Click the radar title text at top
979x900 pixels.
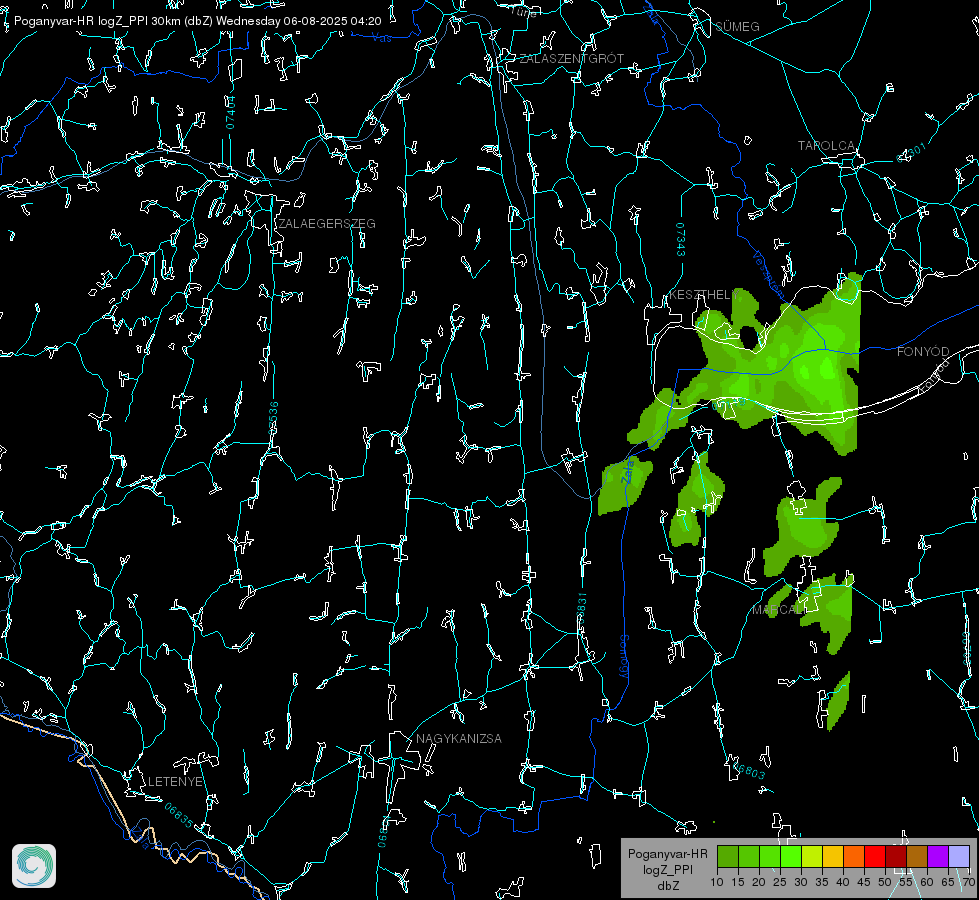tap(197, 21)
